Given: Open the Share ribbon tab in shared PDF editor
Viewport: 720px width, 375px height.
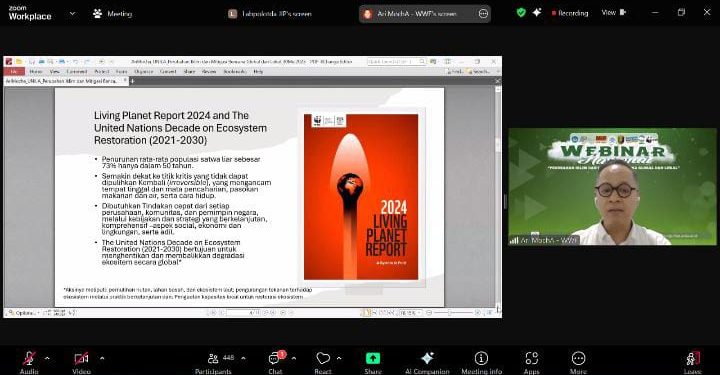Looking at the screenshot, I should [189, 72].
